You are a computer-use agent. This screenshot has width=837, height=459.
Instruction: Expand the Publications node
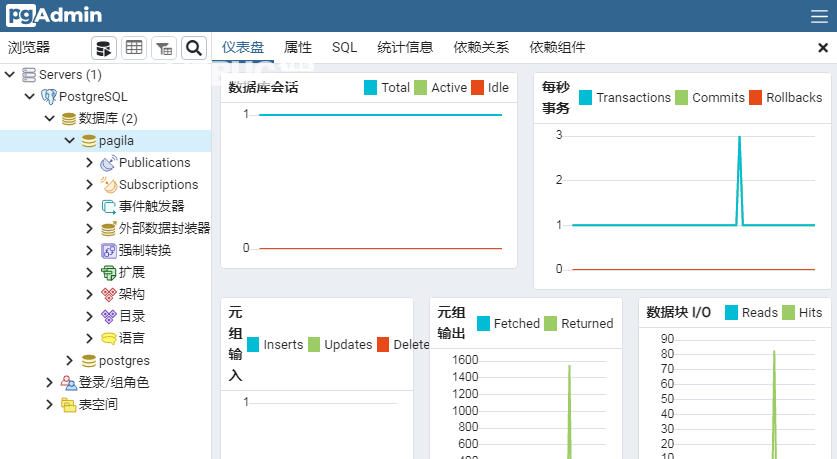[x=90, y=163]
